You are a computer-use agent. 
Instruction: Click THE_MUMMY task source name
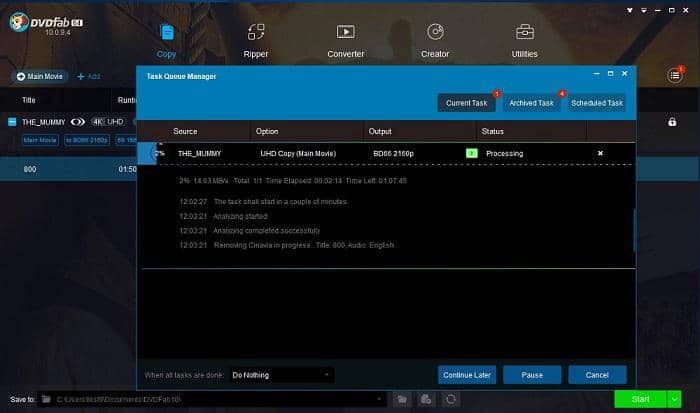200,154
